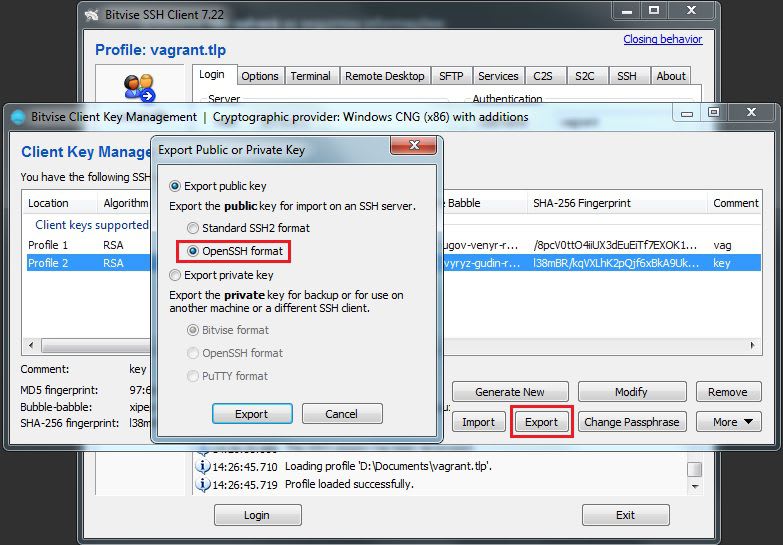Click the Remove key button

(728, 392)
